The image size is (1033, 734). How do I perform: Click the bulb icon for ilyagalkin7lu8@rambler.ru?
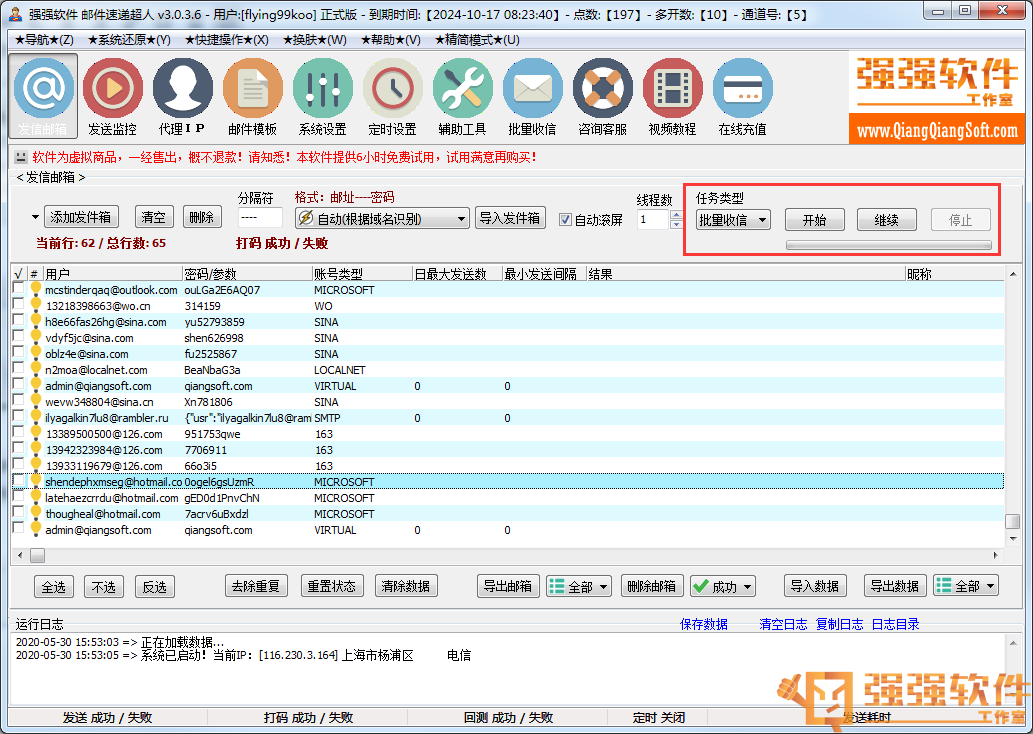pos(36,417)
